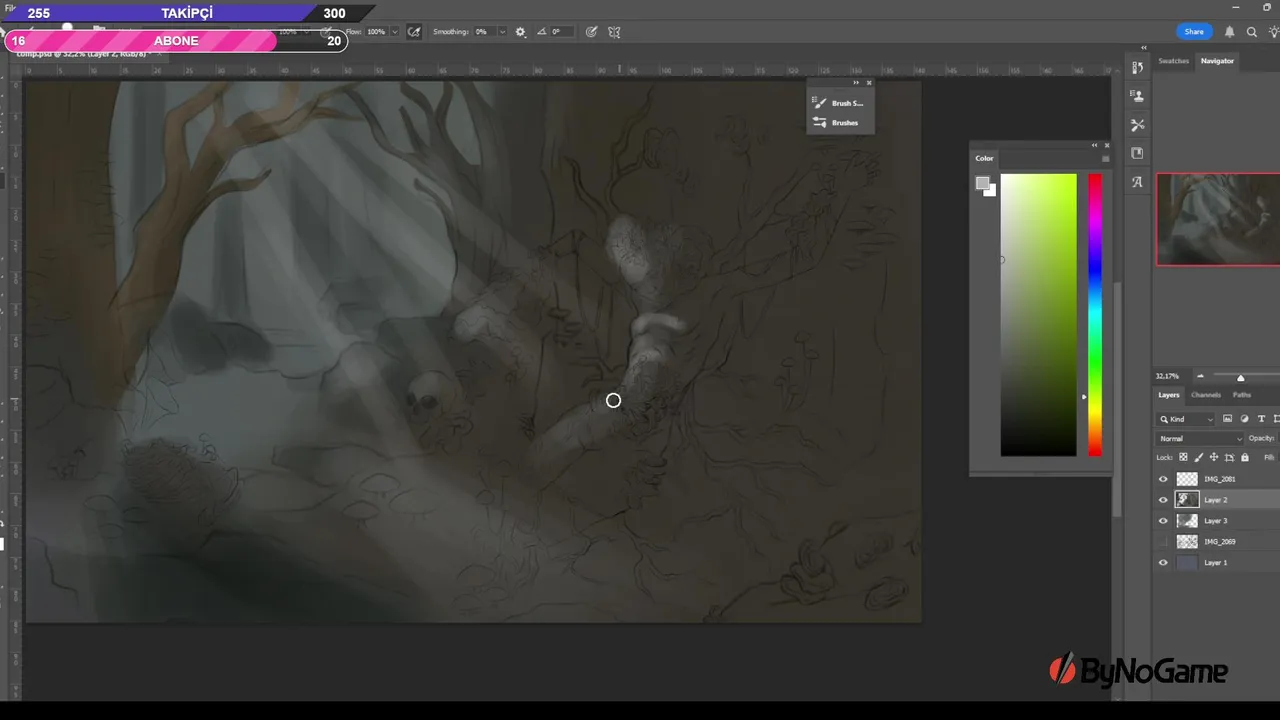Click the hue spectrum slider bar
Screen dimensions: 1280x720
tap(1095, 315)
